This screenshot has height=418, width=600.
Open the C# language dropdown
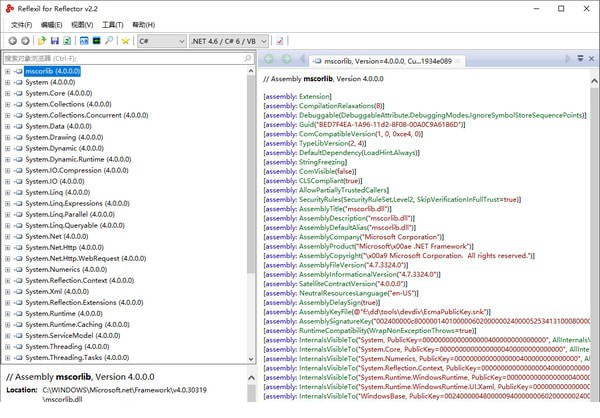pos(162,41)
